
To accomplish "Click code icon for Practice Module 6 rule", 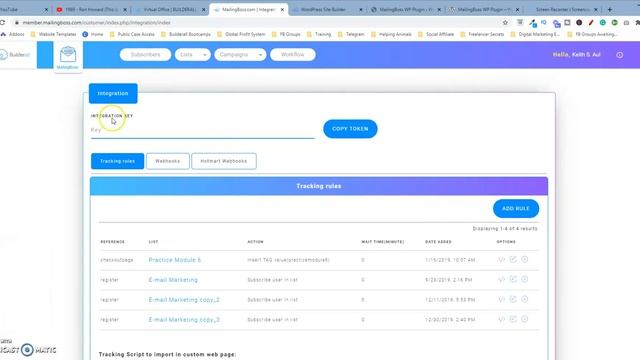I will (502, 260).
